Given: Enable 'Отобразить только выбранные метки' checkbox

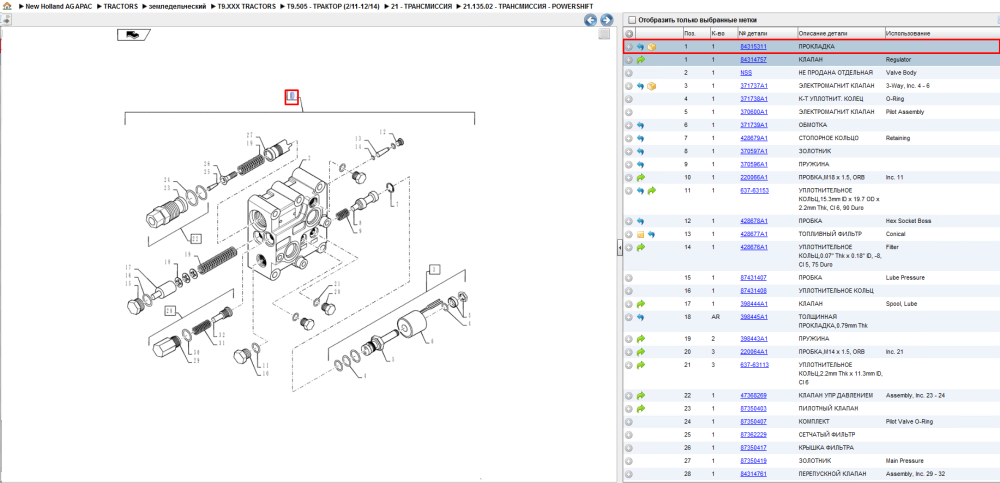Looking at the screenshot, I should (x=631, y=20).
